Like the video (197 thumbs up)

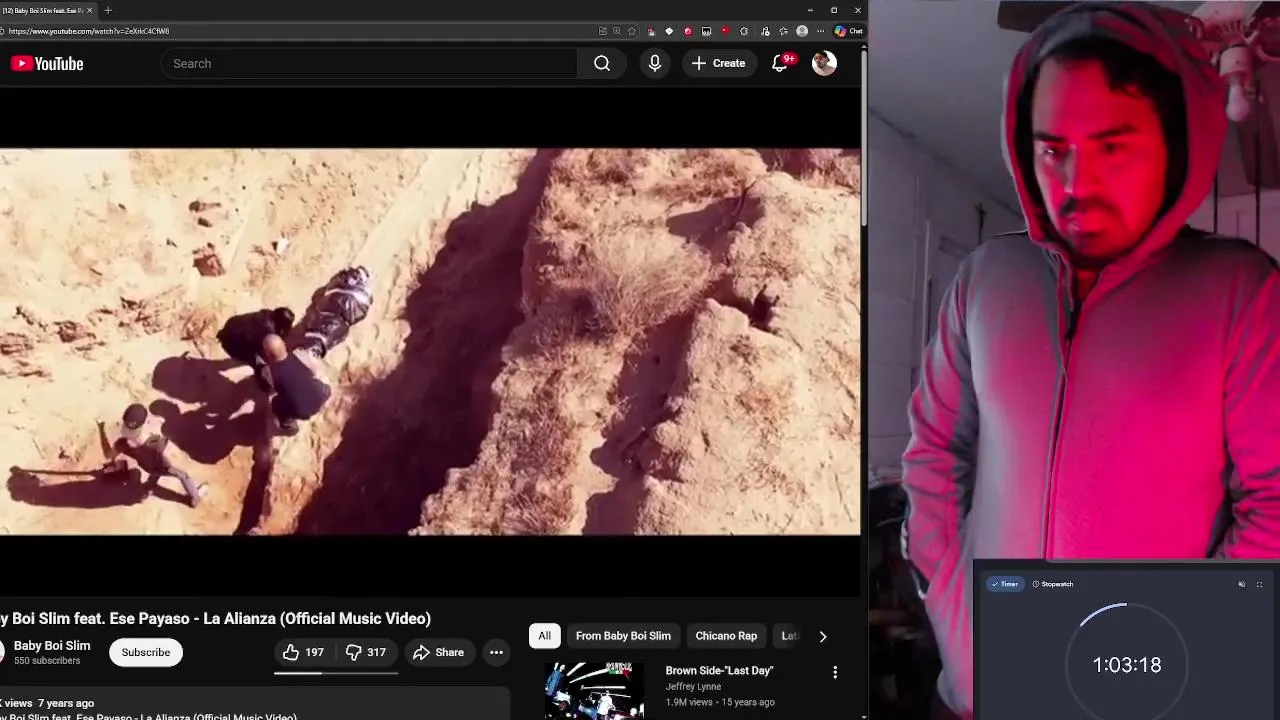coord(303,652)
